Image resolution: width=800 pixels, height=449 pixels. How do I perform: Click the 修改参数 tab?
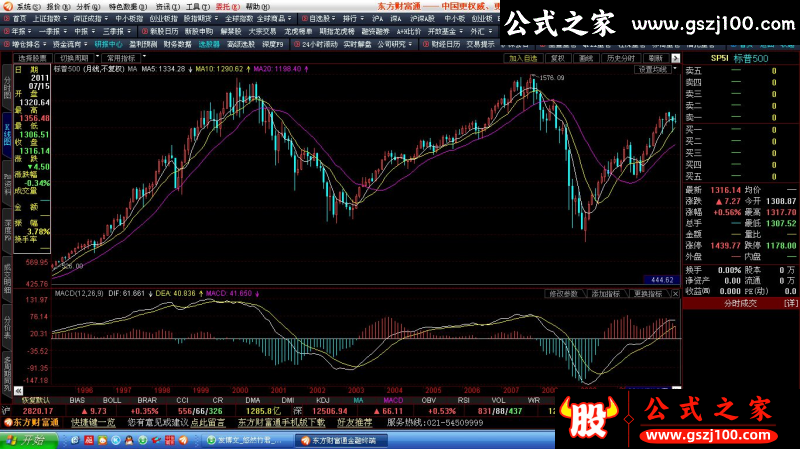564,294
